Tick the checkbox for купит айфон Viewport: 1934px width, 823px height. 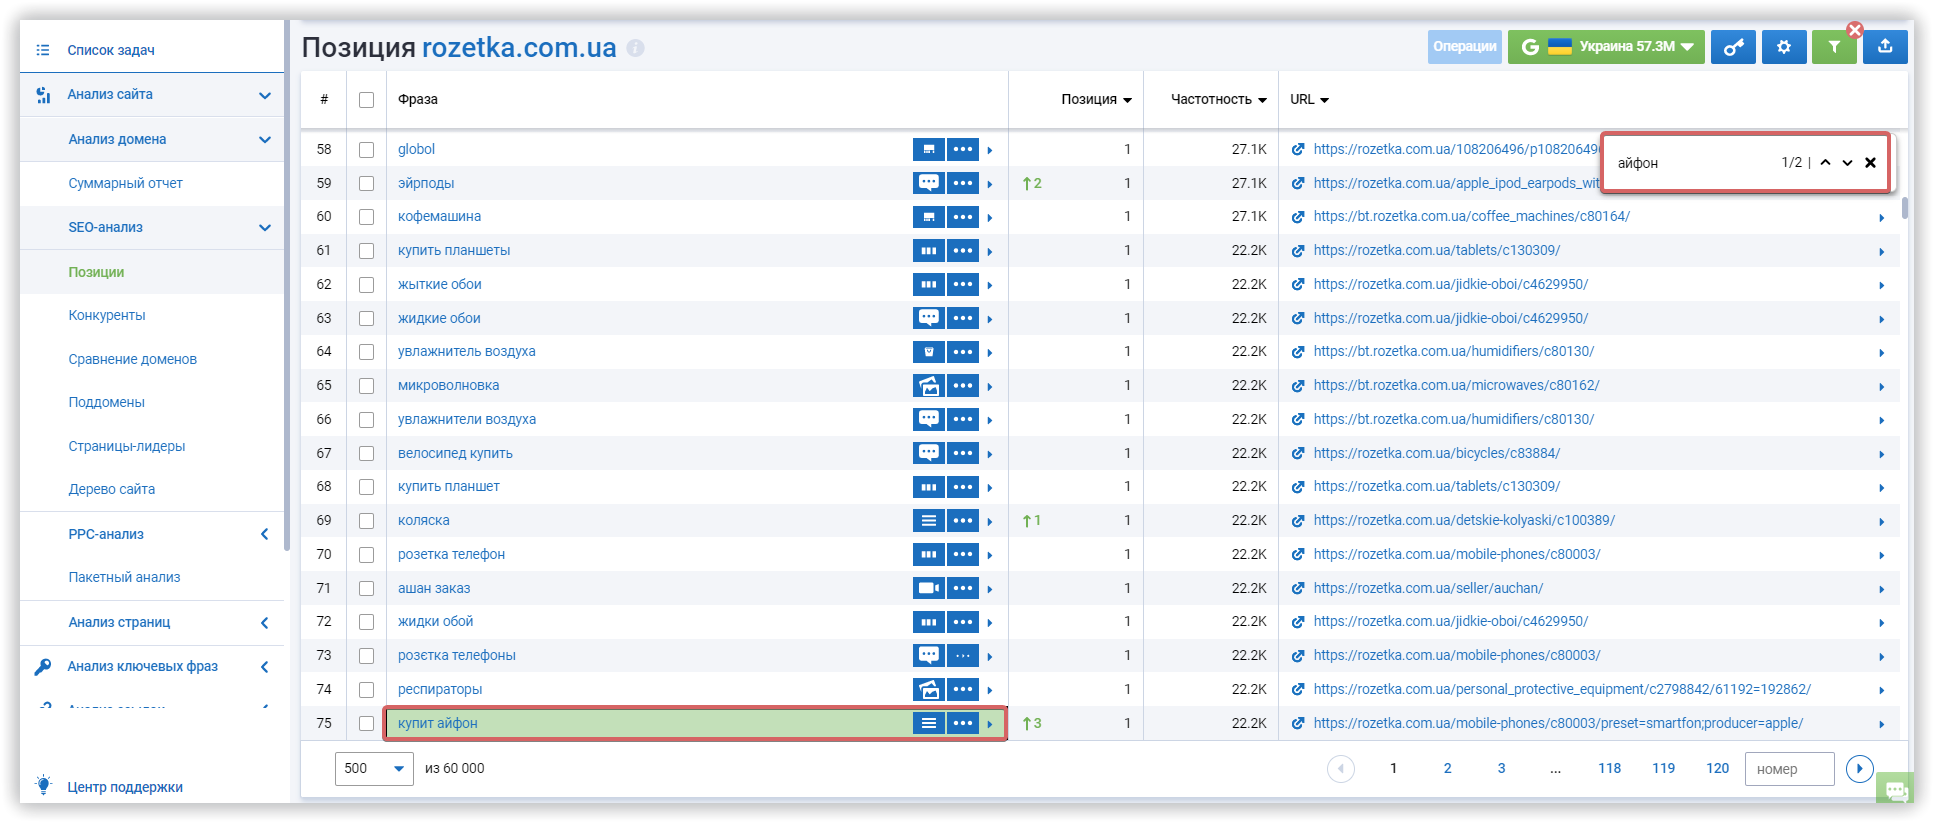pos(367,724)
